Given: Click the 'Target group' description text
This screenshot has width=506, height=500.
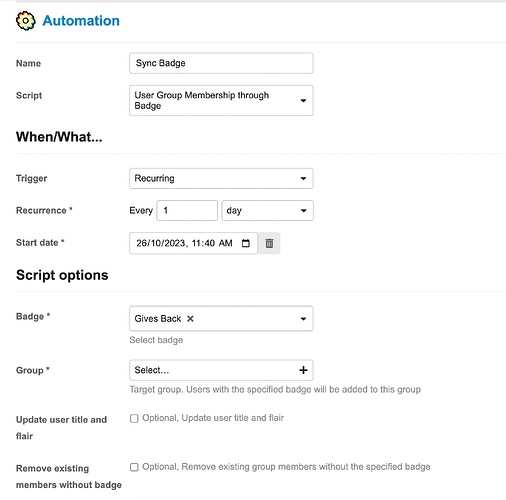Looking at the screenshot, I should pyautogui.click(x=275, y=389).
